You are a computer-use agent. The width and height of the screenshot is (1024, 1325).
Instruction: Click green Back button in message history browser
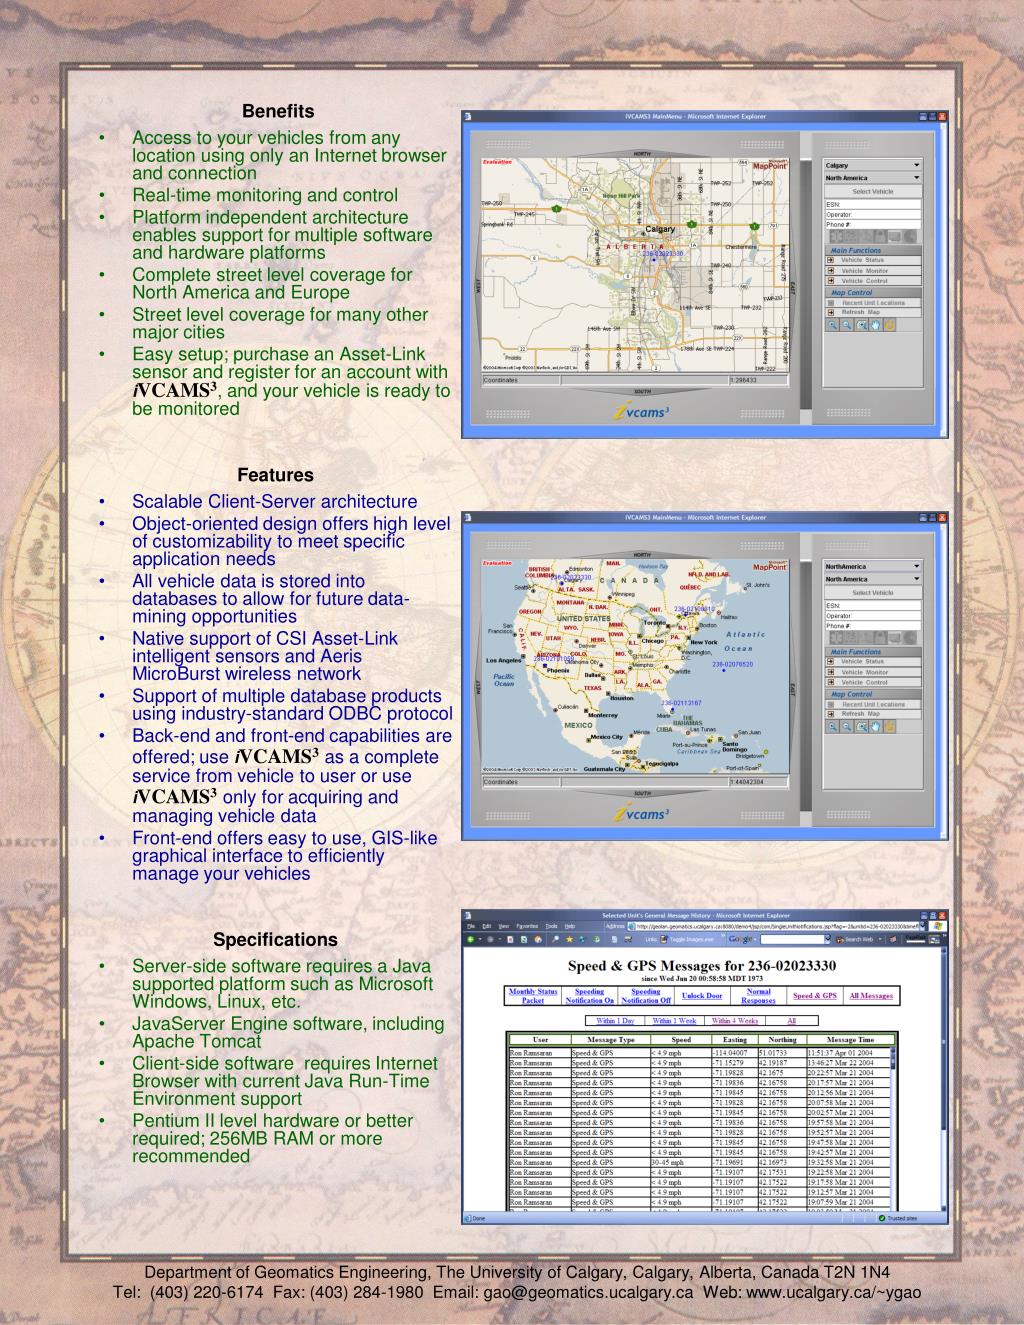469,940
